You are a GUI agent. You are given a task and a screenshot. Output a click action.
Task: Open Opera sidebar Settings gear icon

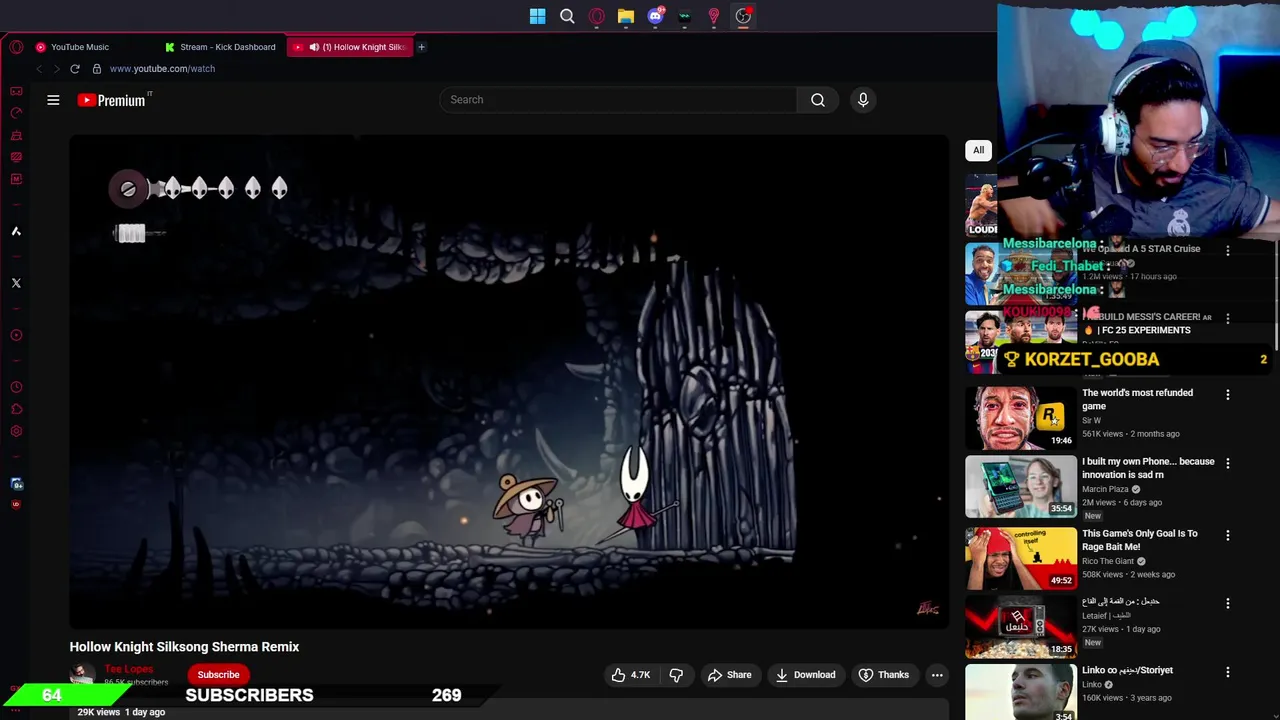[x=16, y=431]
